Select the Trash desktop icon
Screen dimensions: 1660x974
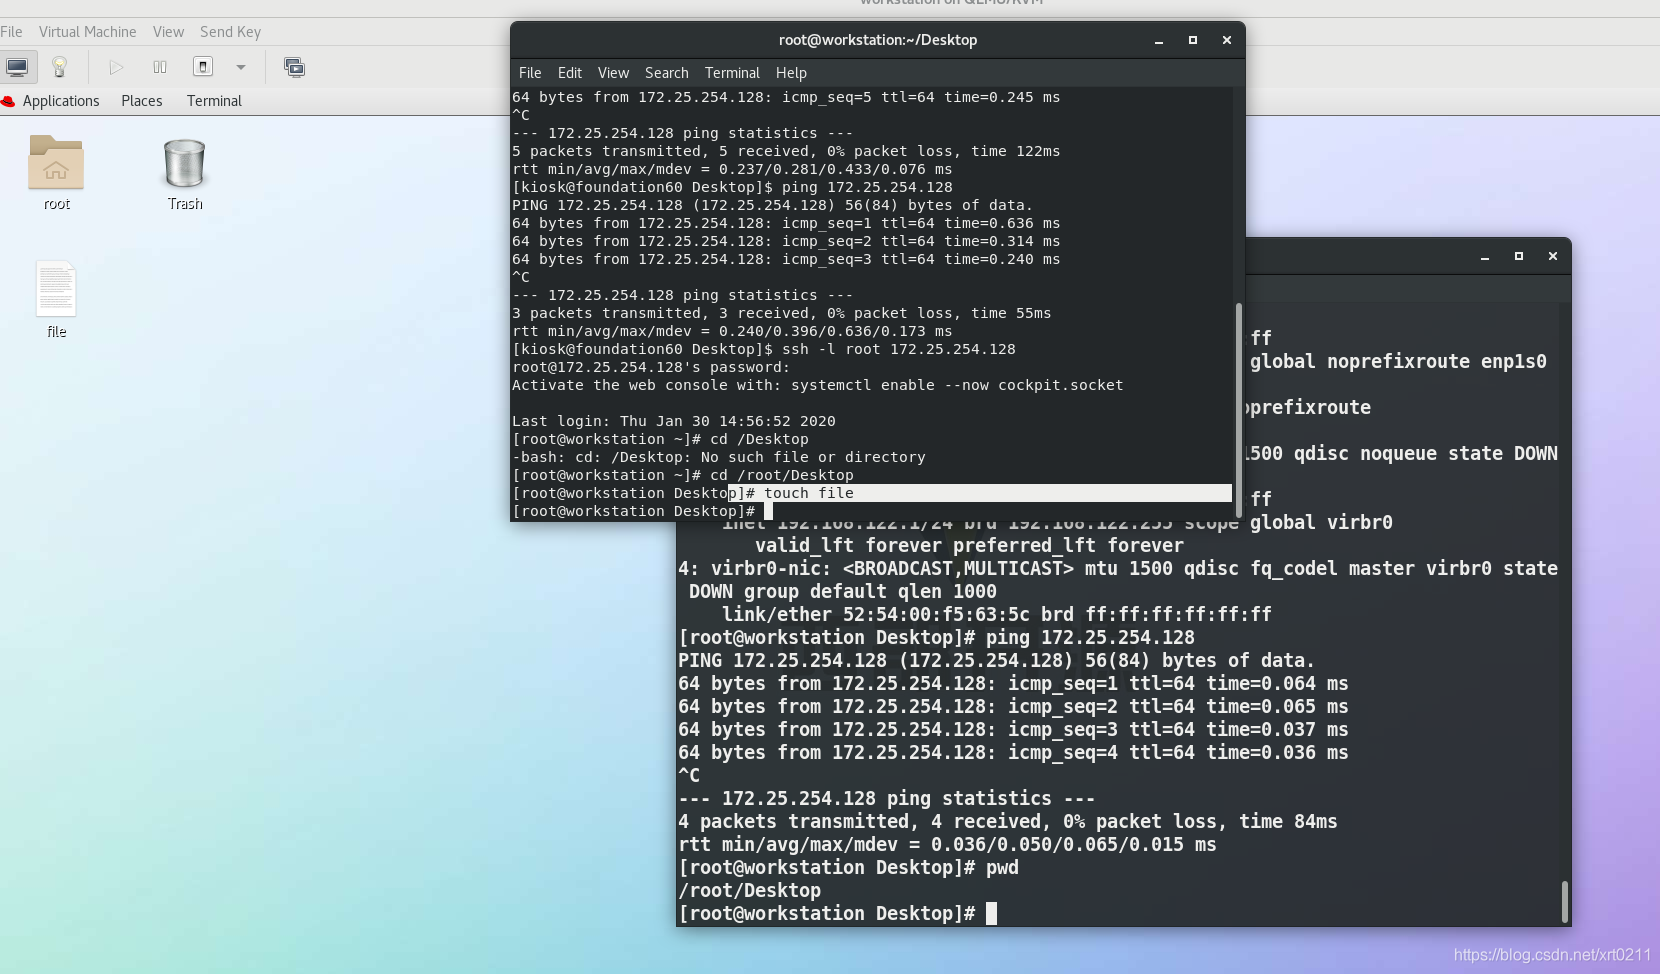click(185, 174)
